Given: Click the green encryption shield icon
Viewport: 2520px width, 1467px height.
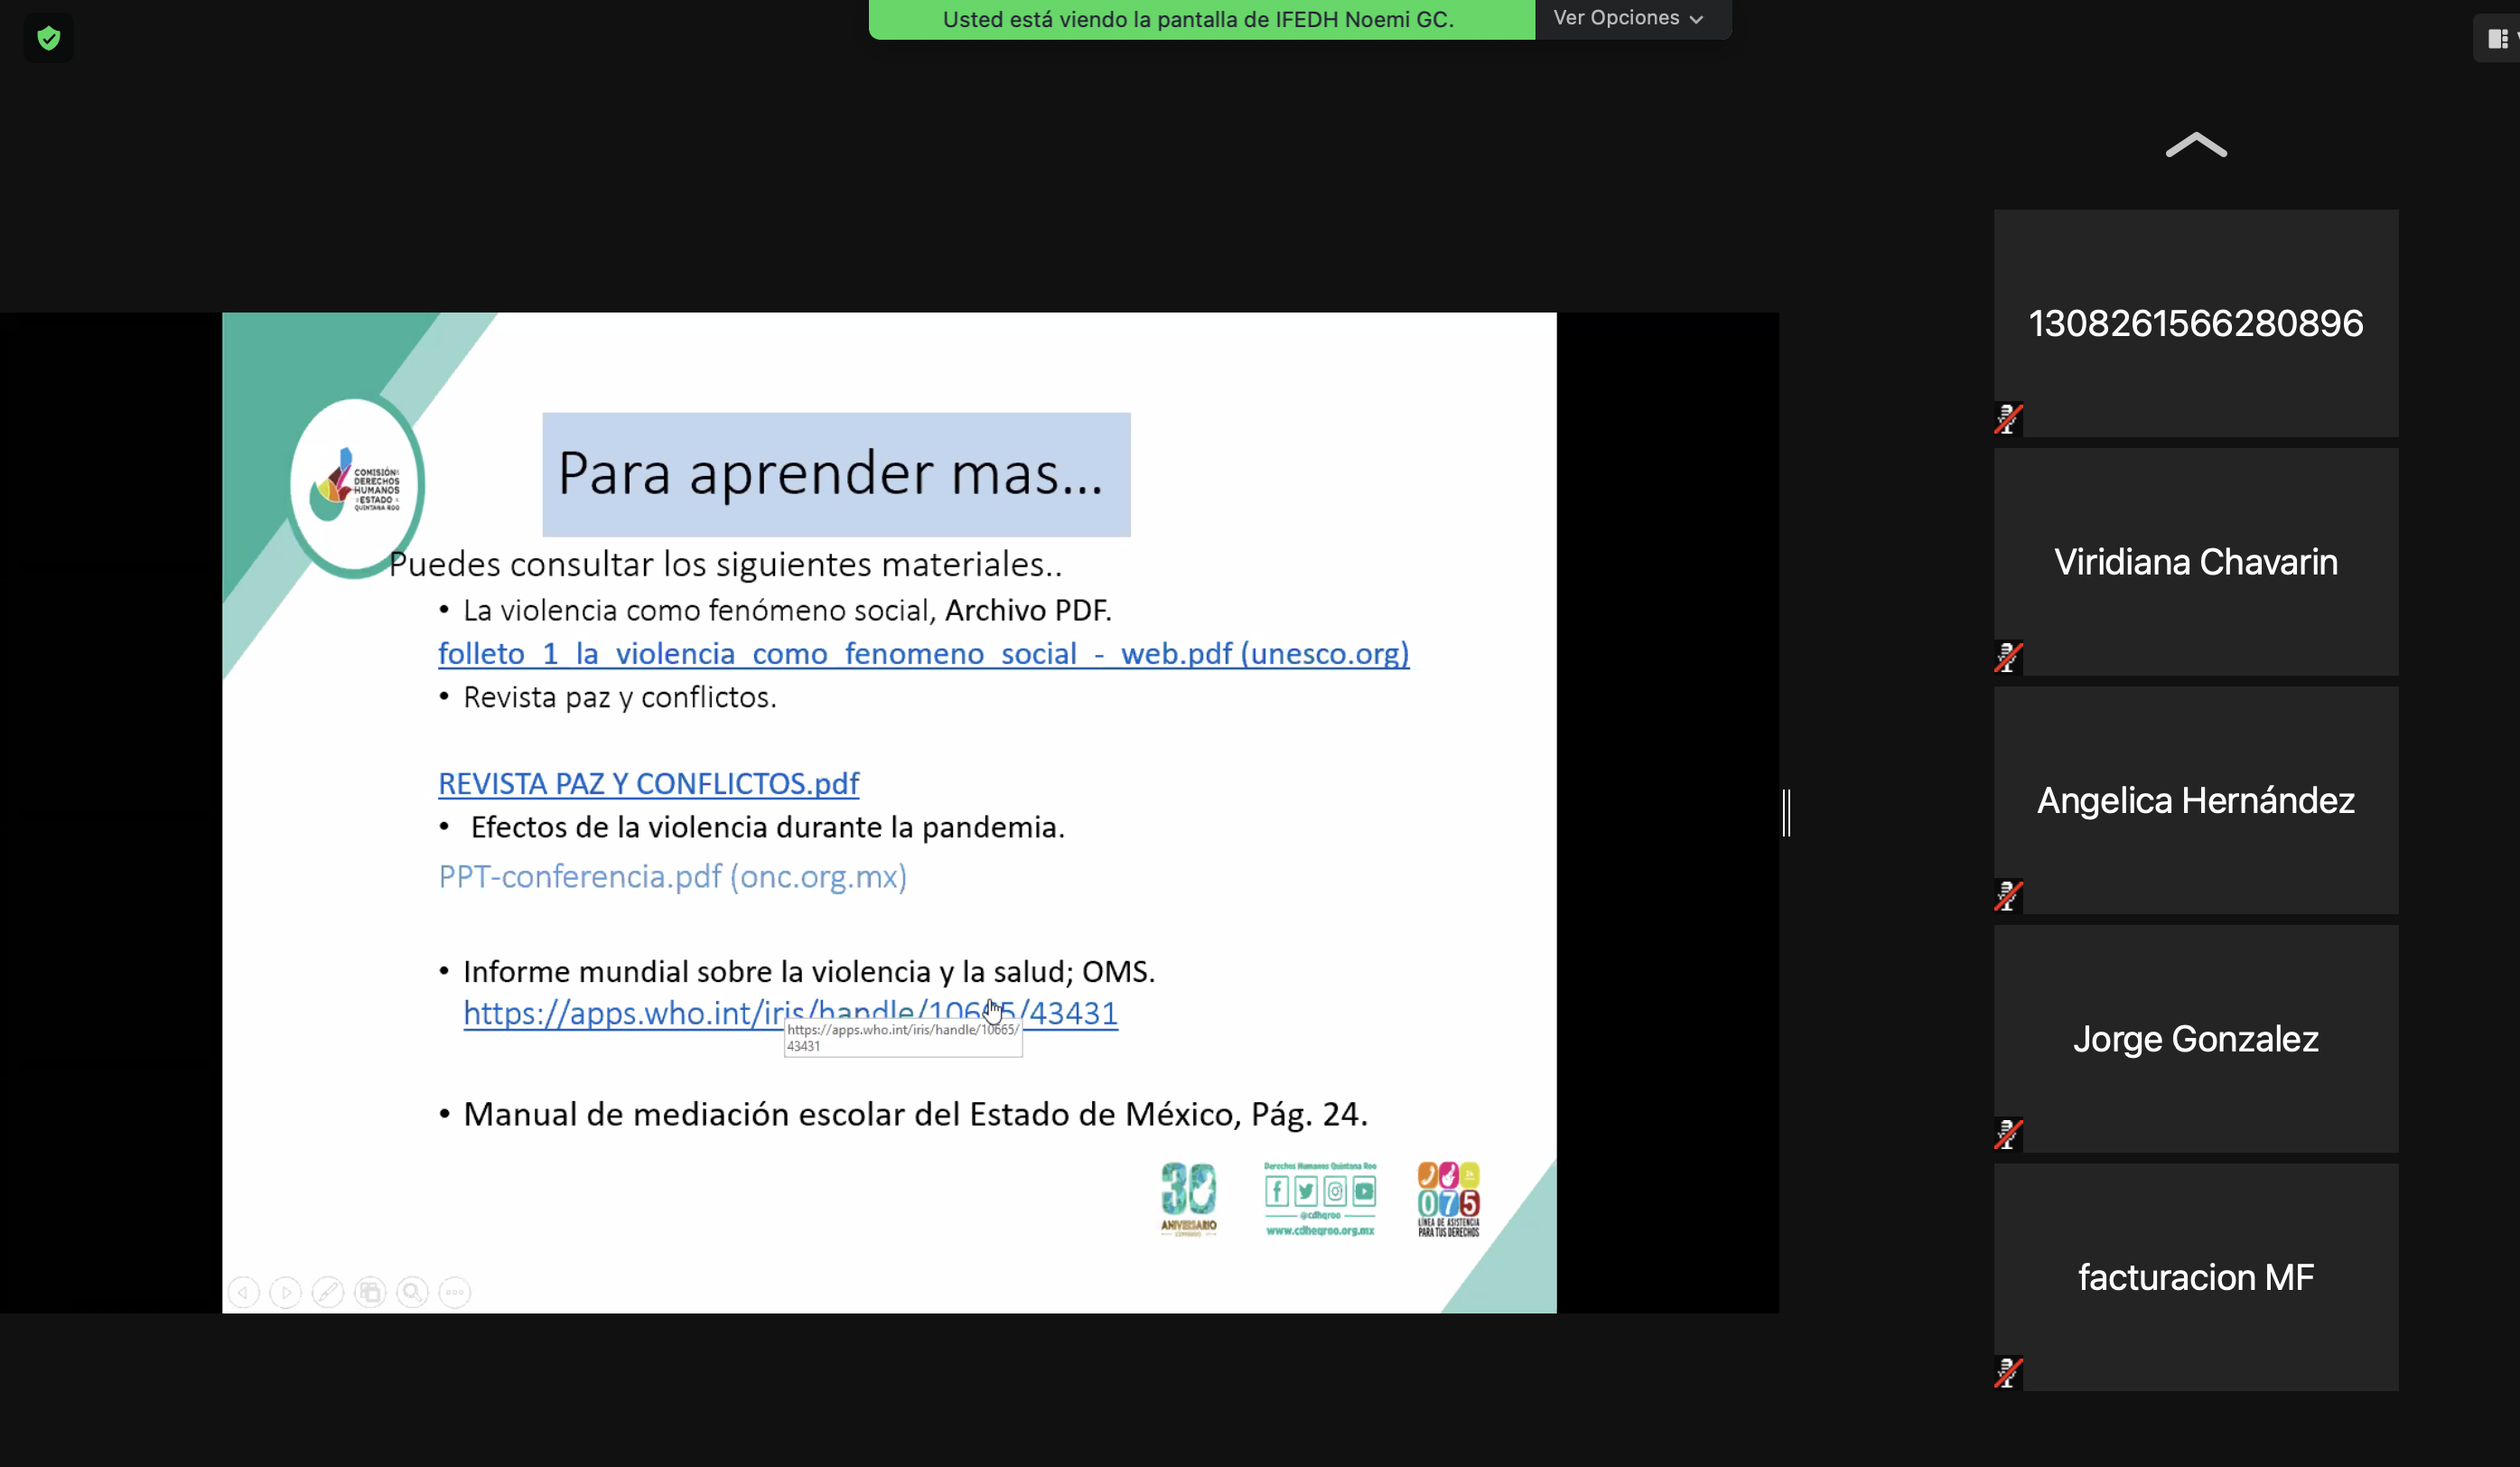Looking at the screenshot, I should coord(48,38).
